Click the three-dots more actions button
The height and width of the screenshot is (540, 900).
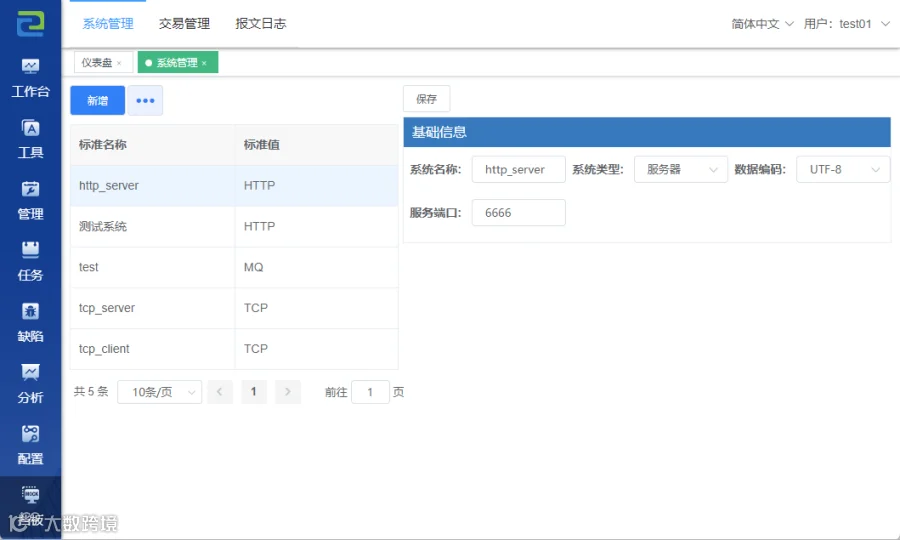(x=145, y=100)
